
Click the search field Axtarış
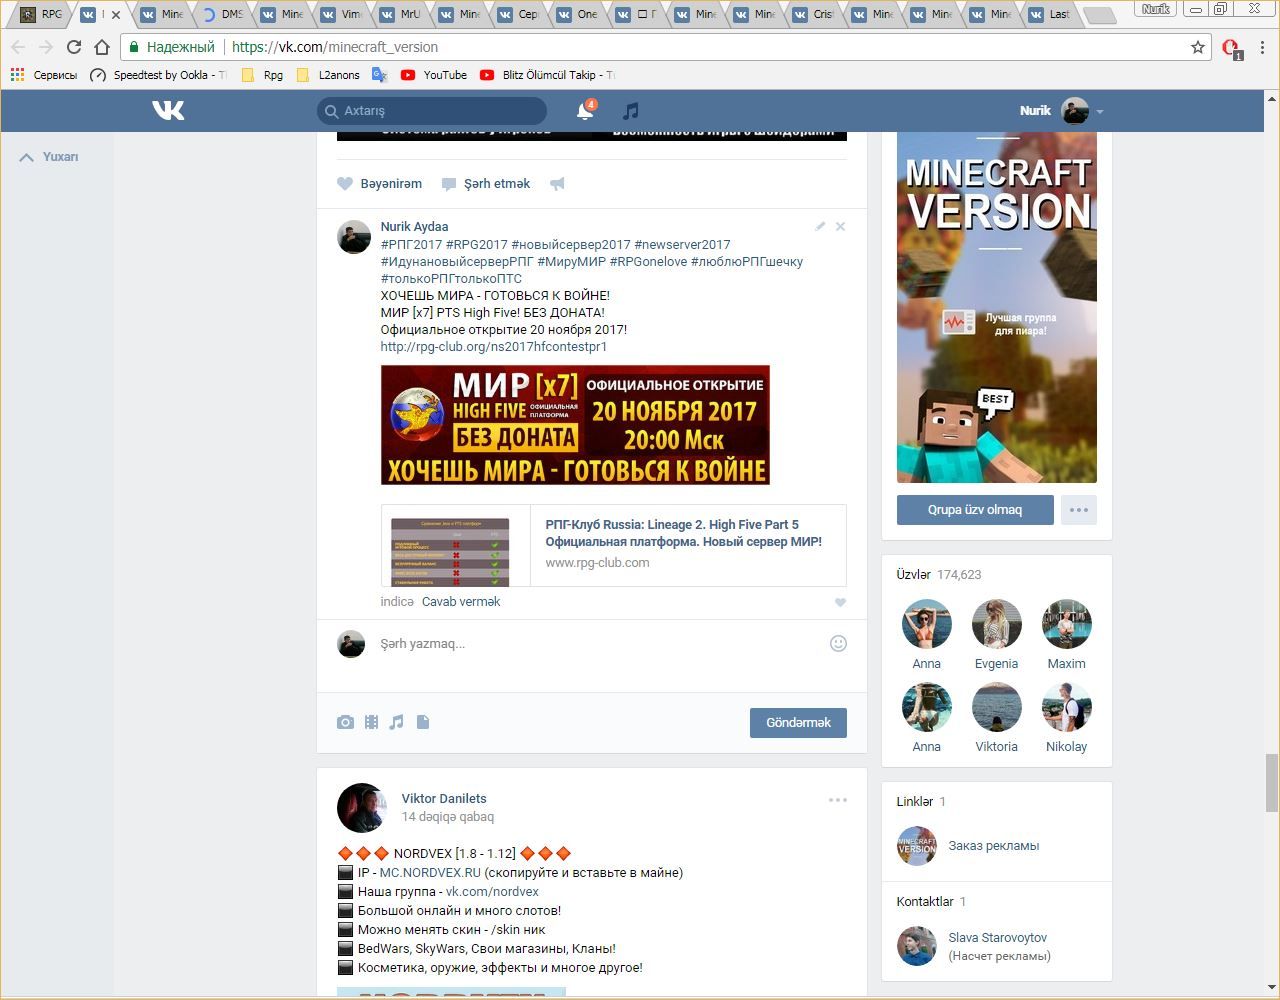pos(432,111)
